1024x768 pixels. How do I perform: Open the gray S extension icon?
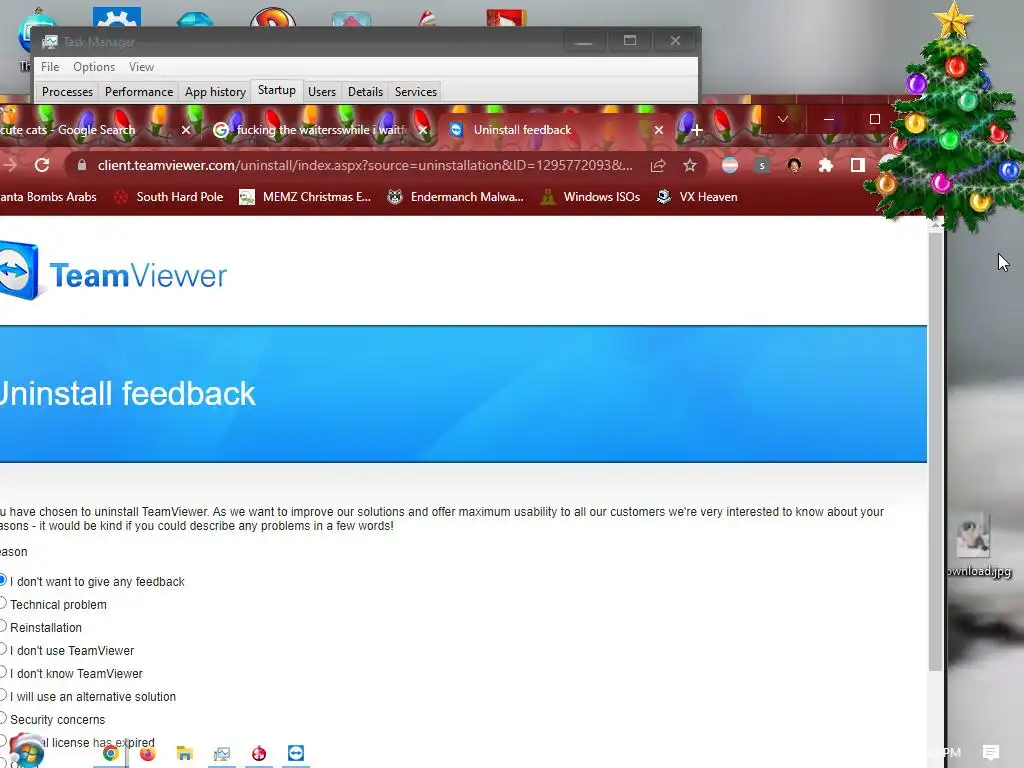[761, 165]
